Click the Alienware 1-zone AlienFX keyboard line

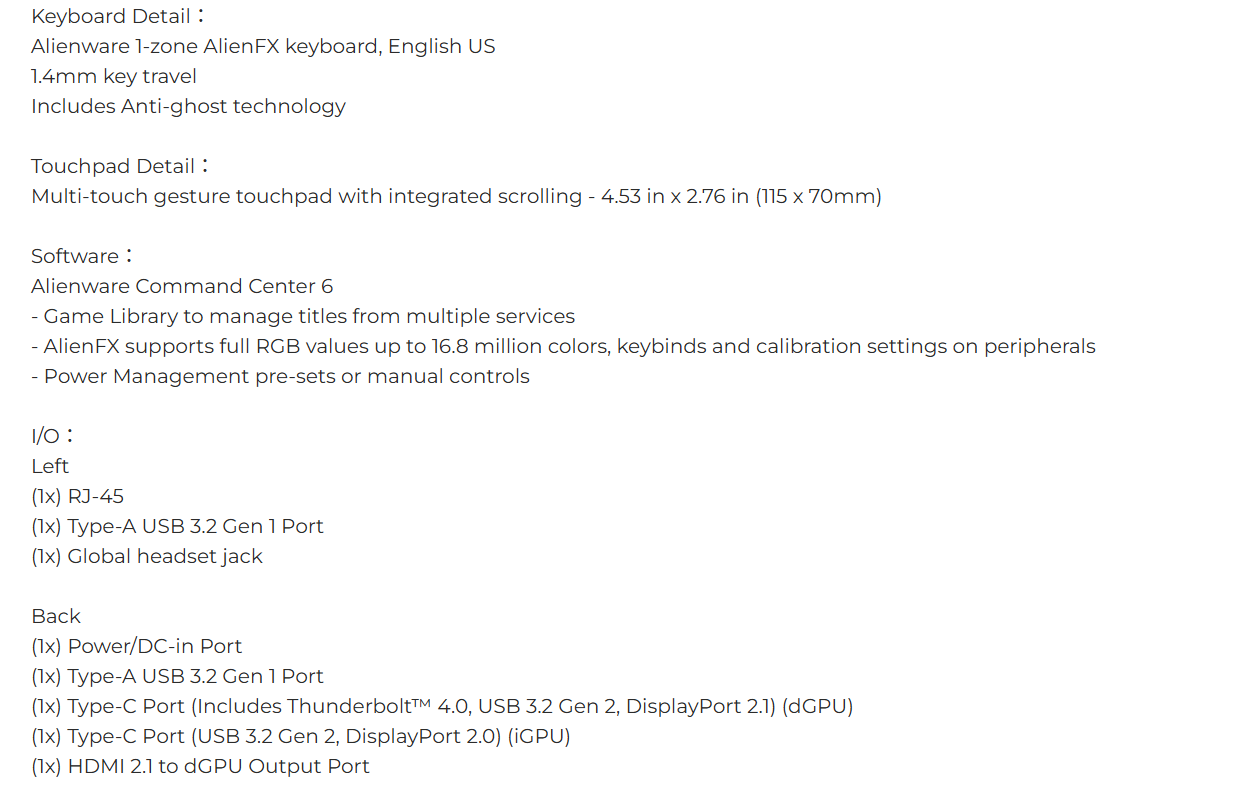pyautogui.click(x=263, y=47)
